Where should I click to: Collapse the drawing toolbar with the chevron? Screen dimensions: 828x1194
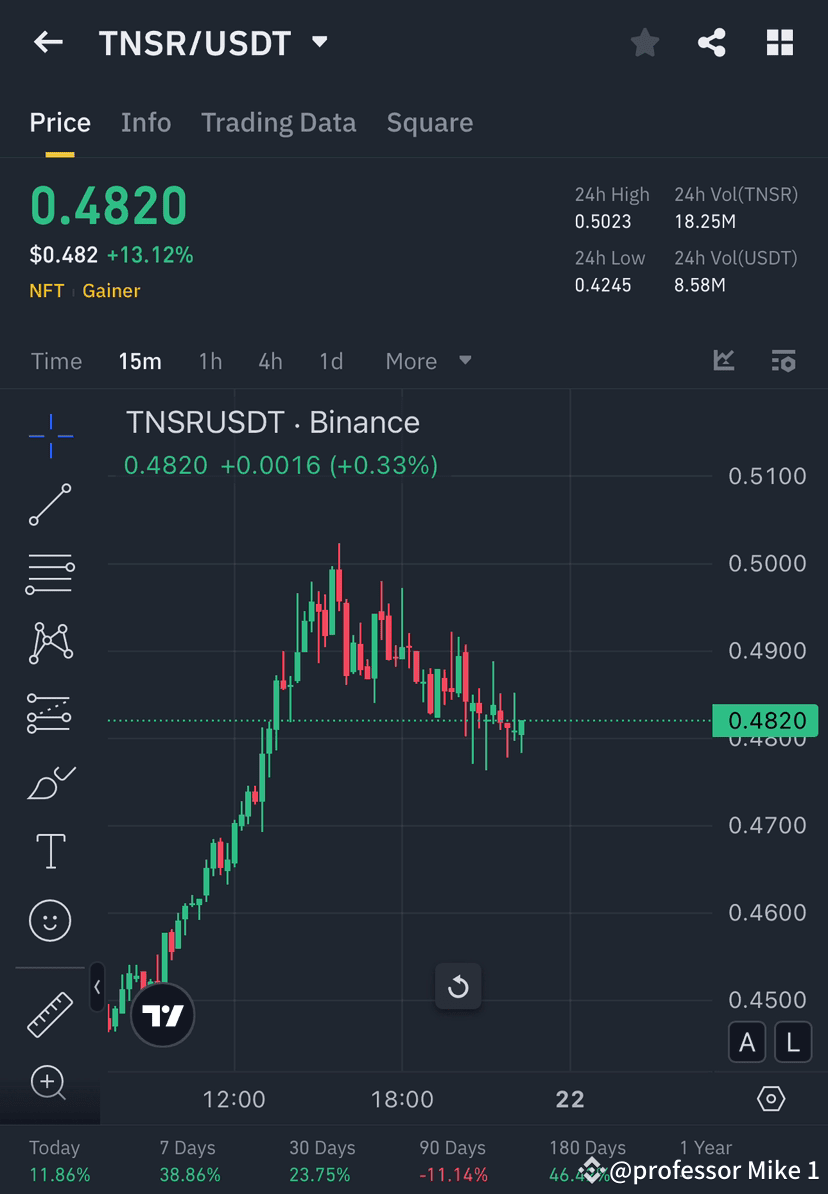tap(97, 986)
